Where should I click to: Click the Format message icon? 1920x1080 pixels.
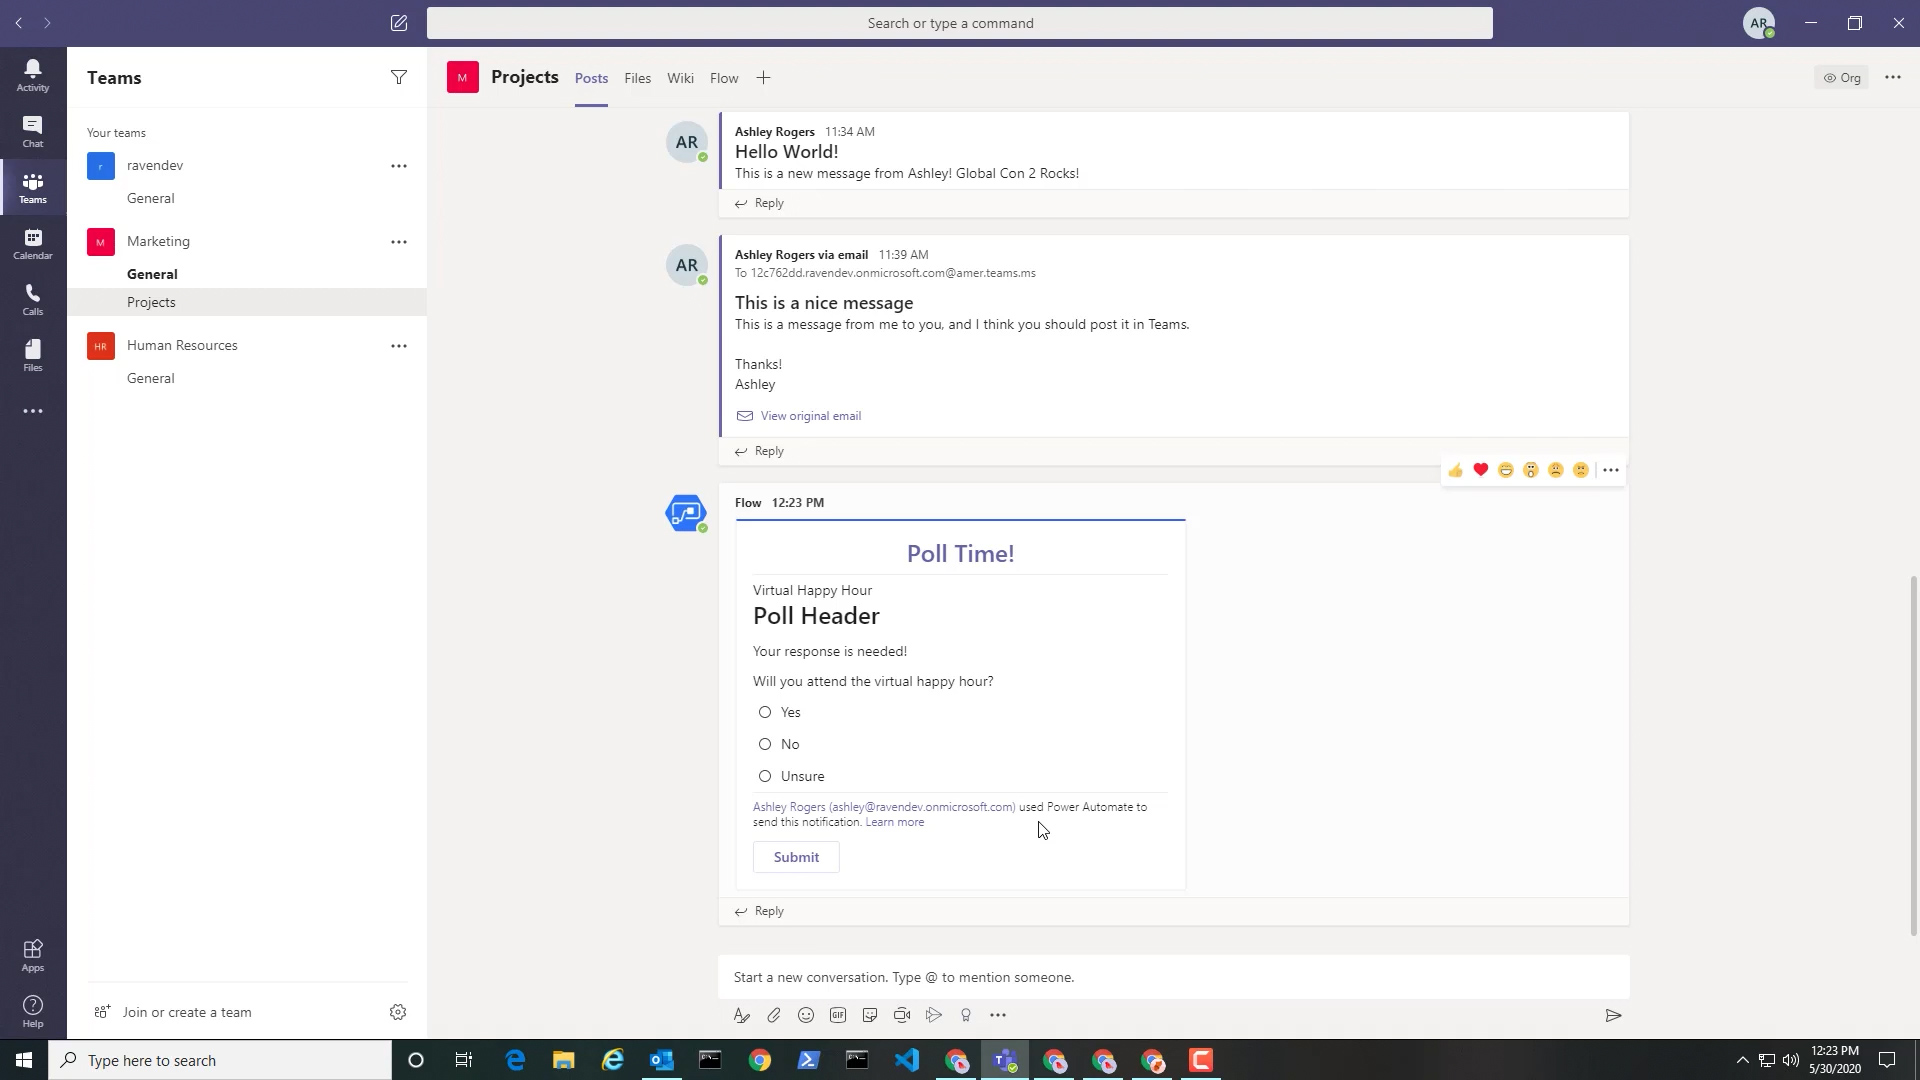pos(741,1015)
